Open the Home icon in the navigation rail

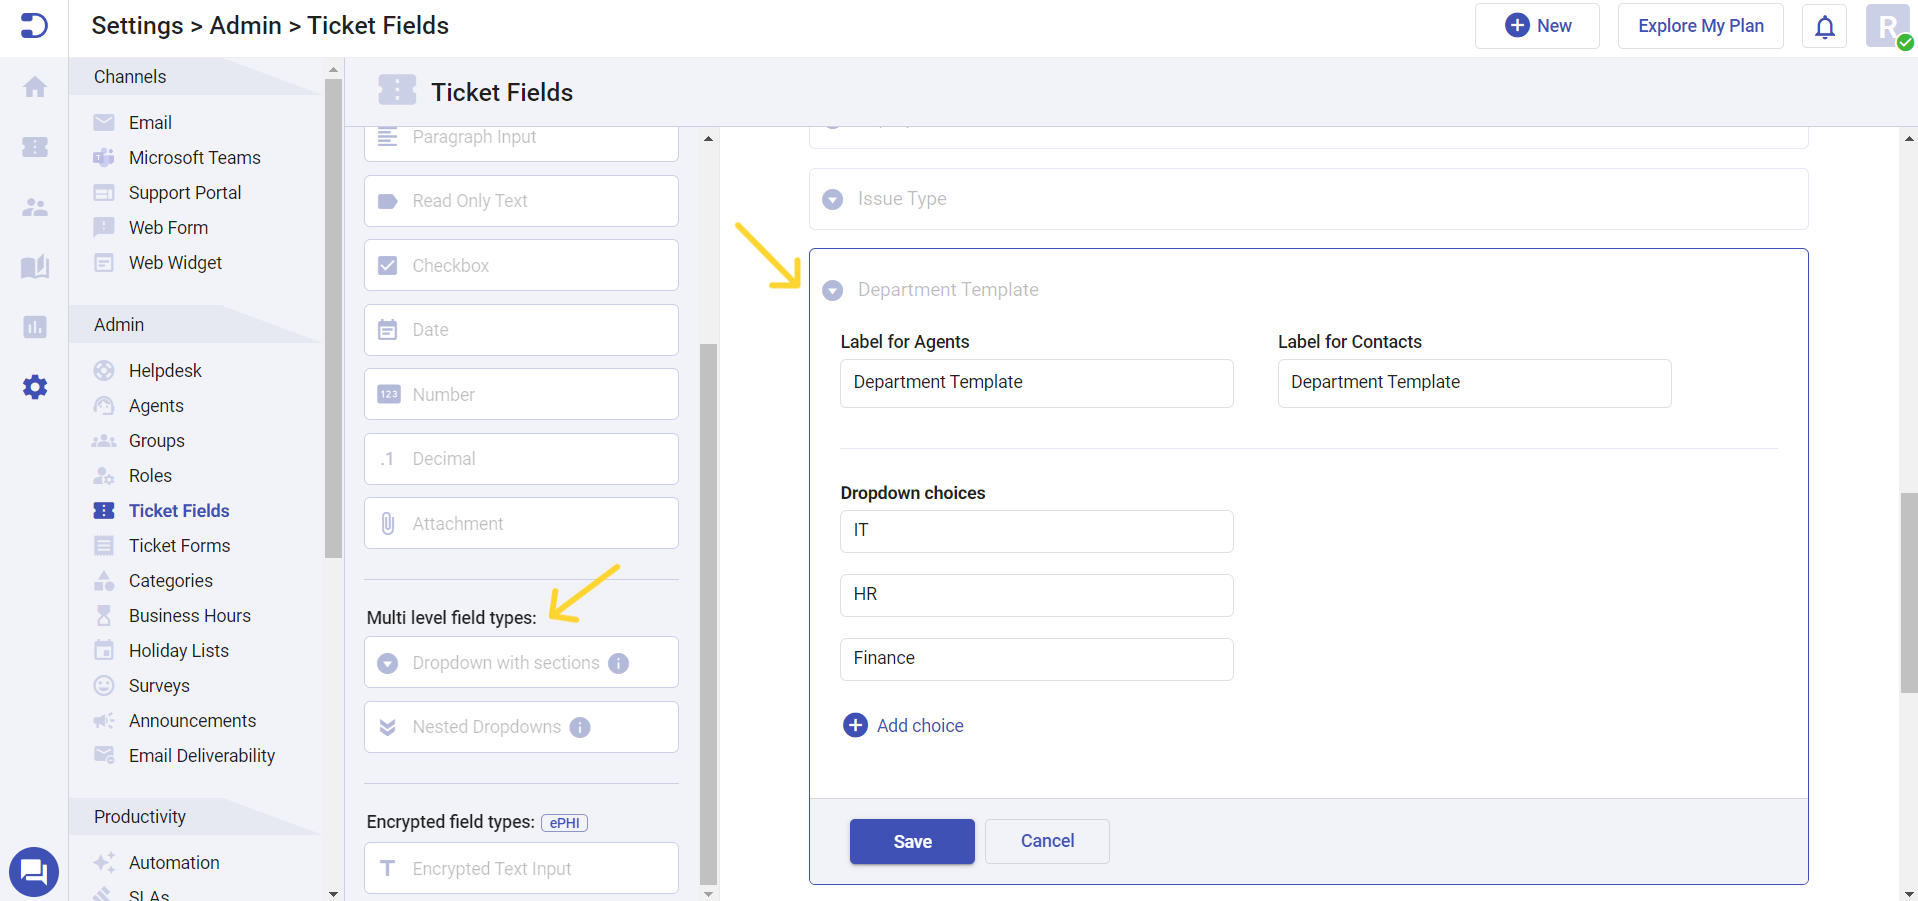coord(34,87)
